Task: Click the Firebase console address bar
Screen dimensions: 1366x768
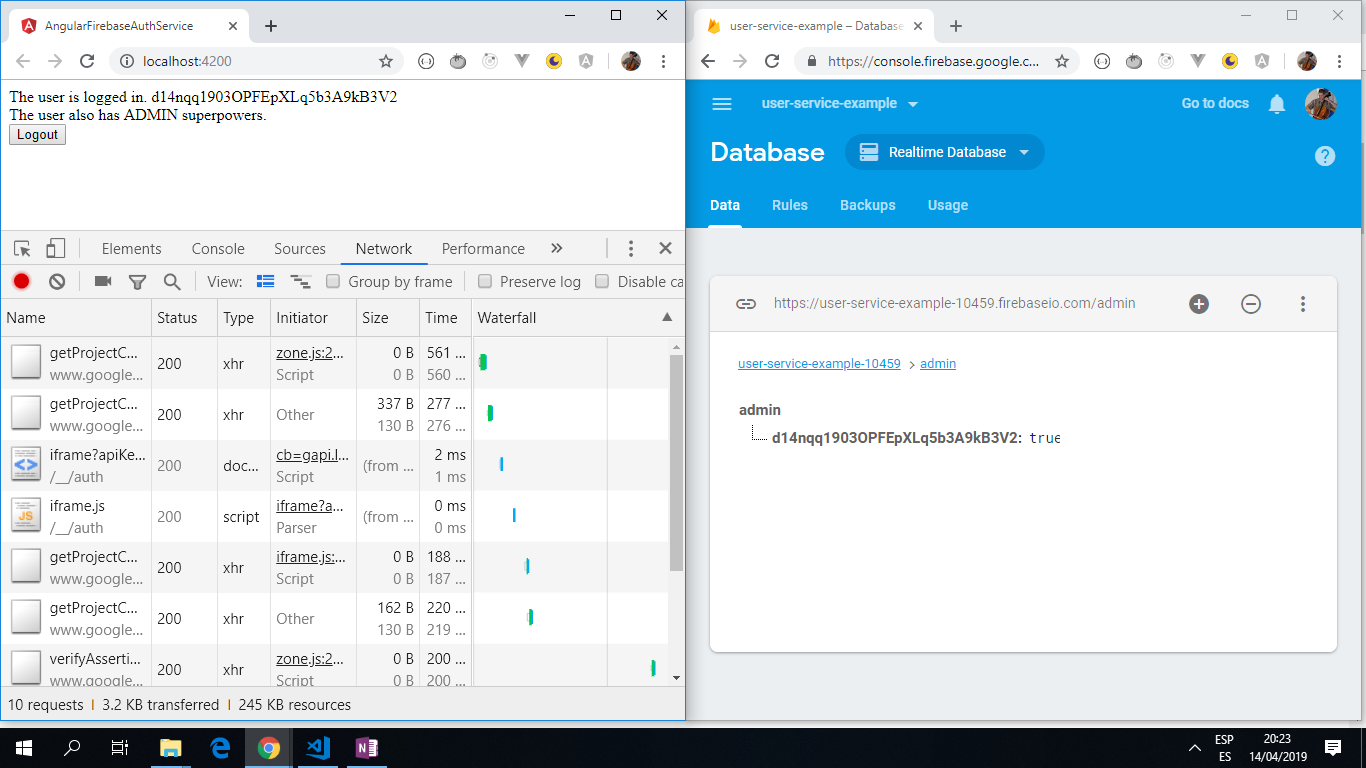Action: pos(937,61)
